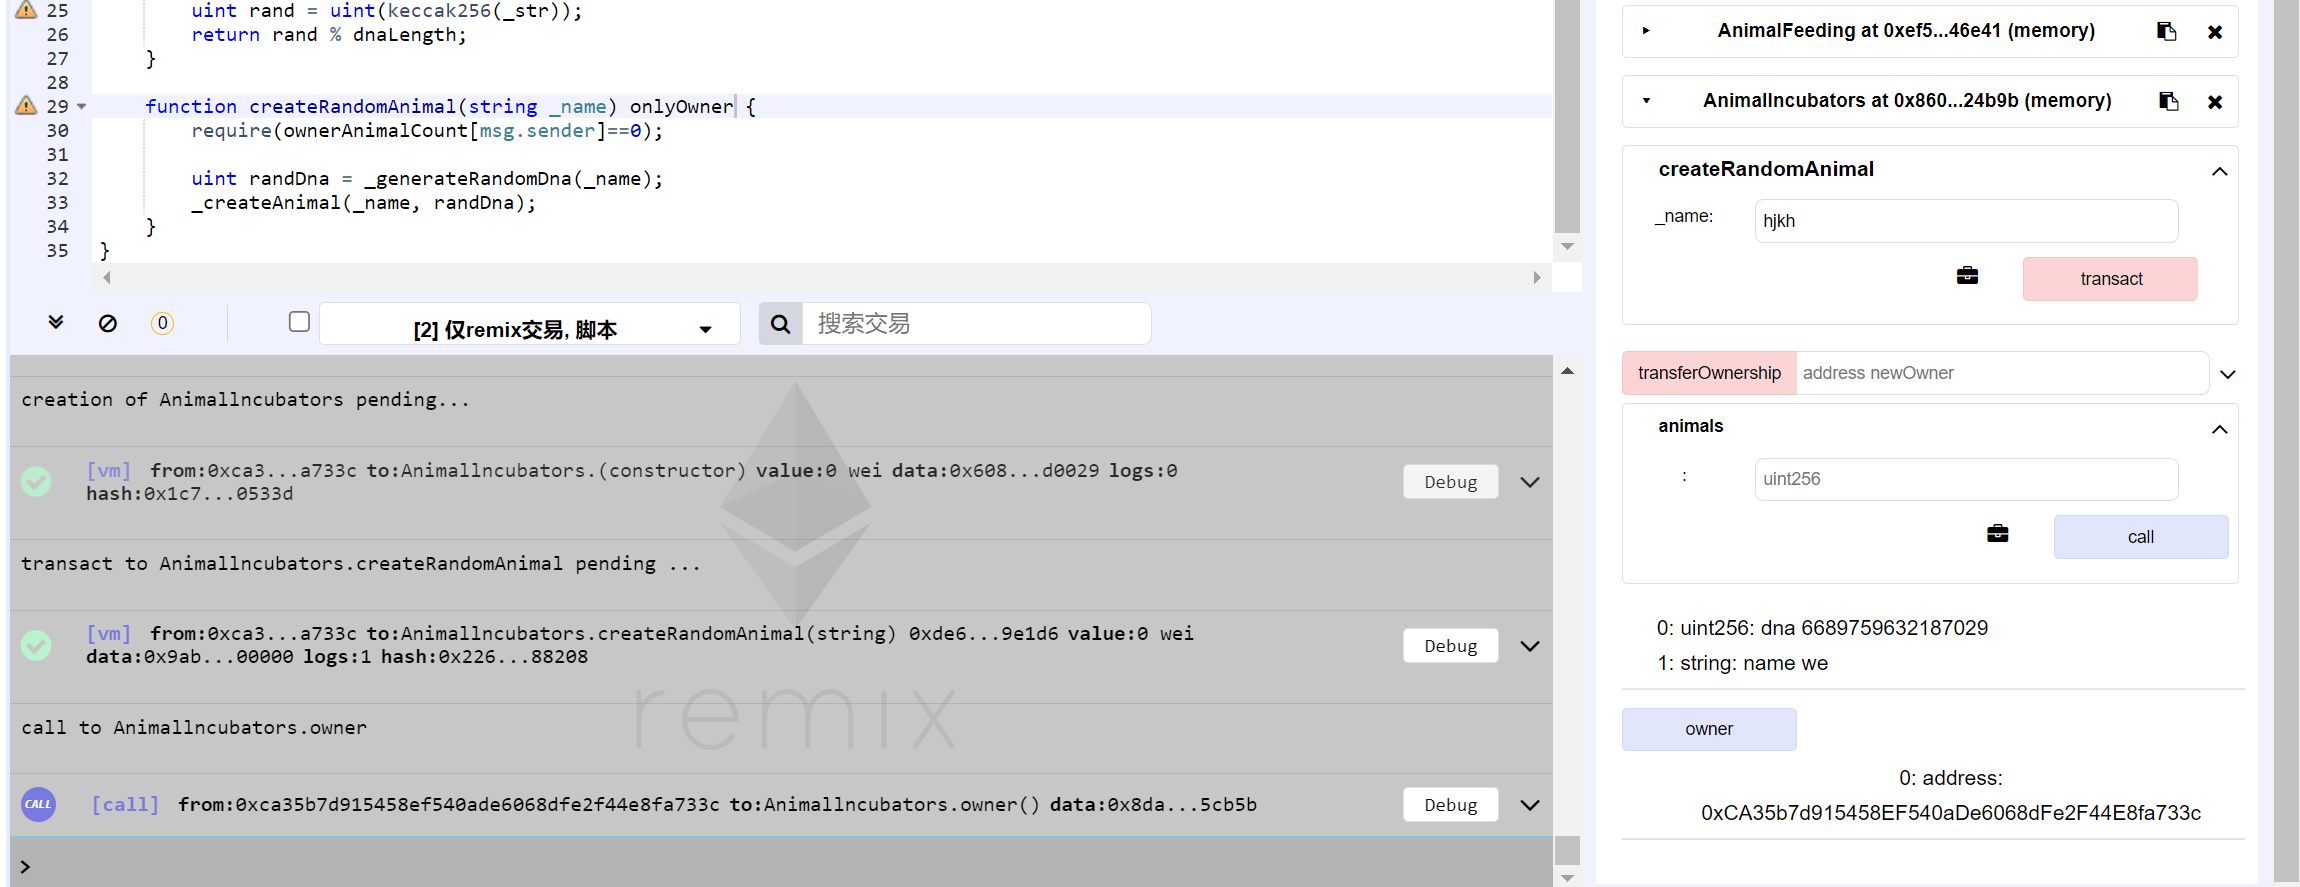Click briefcase icon beside transact button
2300x887 pixels.
pos(1967,276)
